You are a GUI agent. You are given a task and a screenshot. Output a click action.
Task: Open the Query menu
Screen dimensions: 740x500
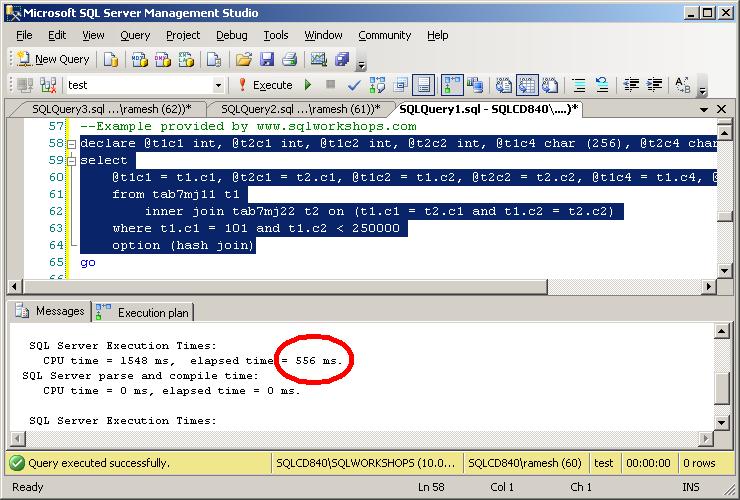[135, 35]
